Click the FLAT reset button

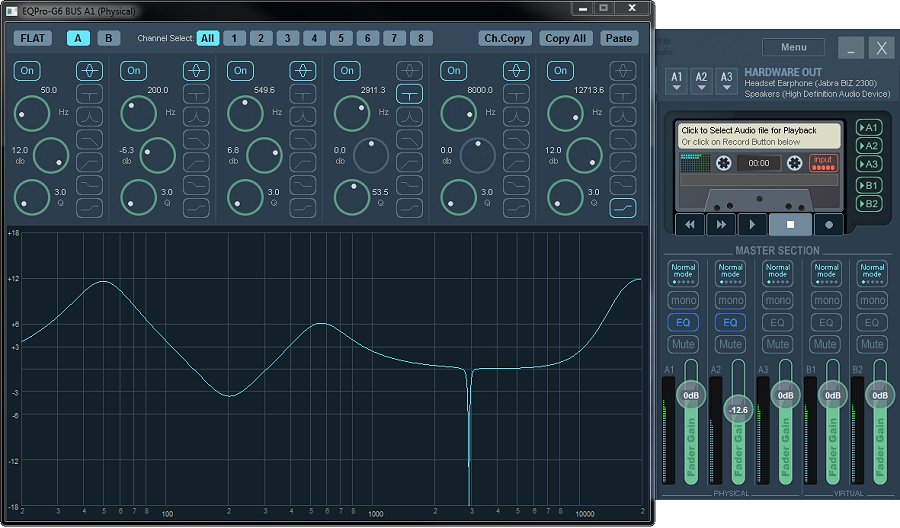coord(34,38)
